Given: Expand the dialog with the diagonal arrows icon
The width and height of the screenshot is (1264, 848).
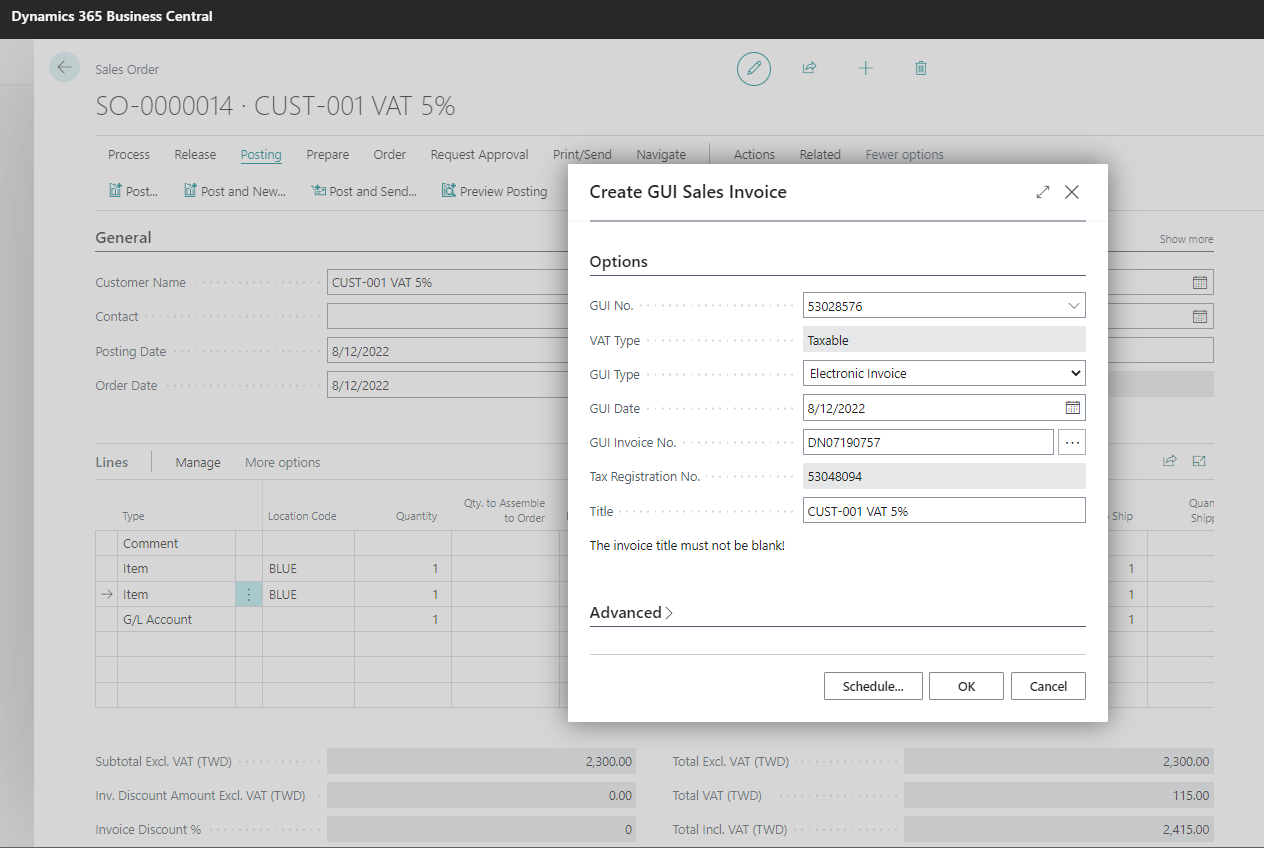Looking at the screenshot, I should click(1043, 192).
